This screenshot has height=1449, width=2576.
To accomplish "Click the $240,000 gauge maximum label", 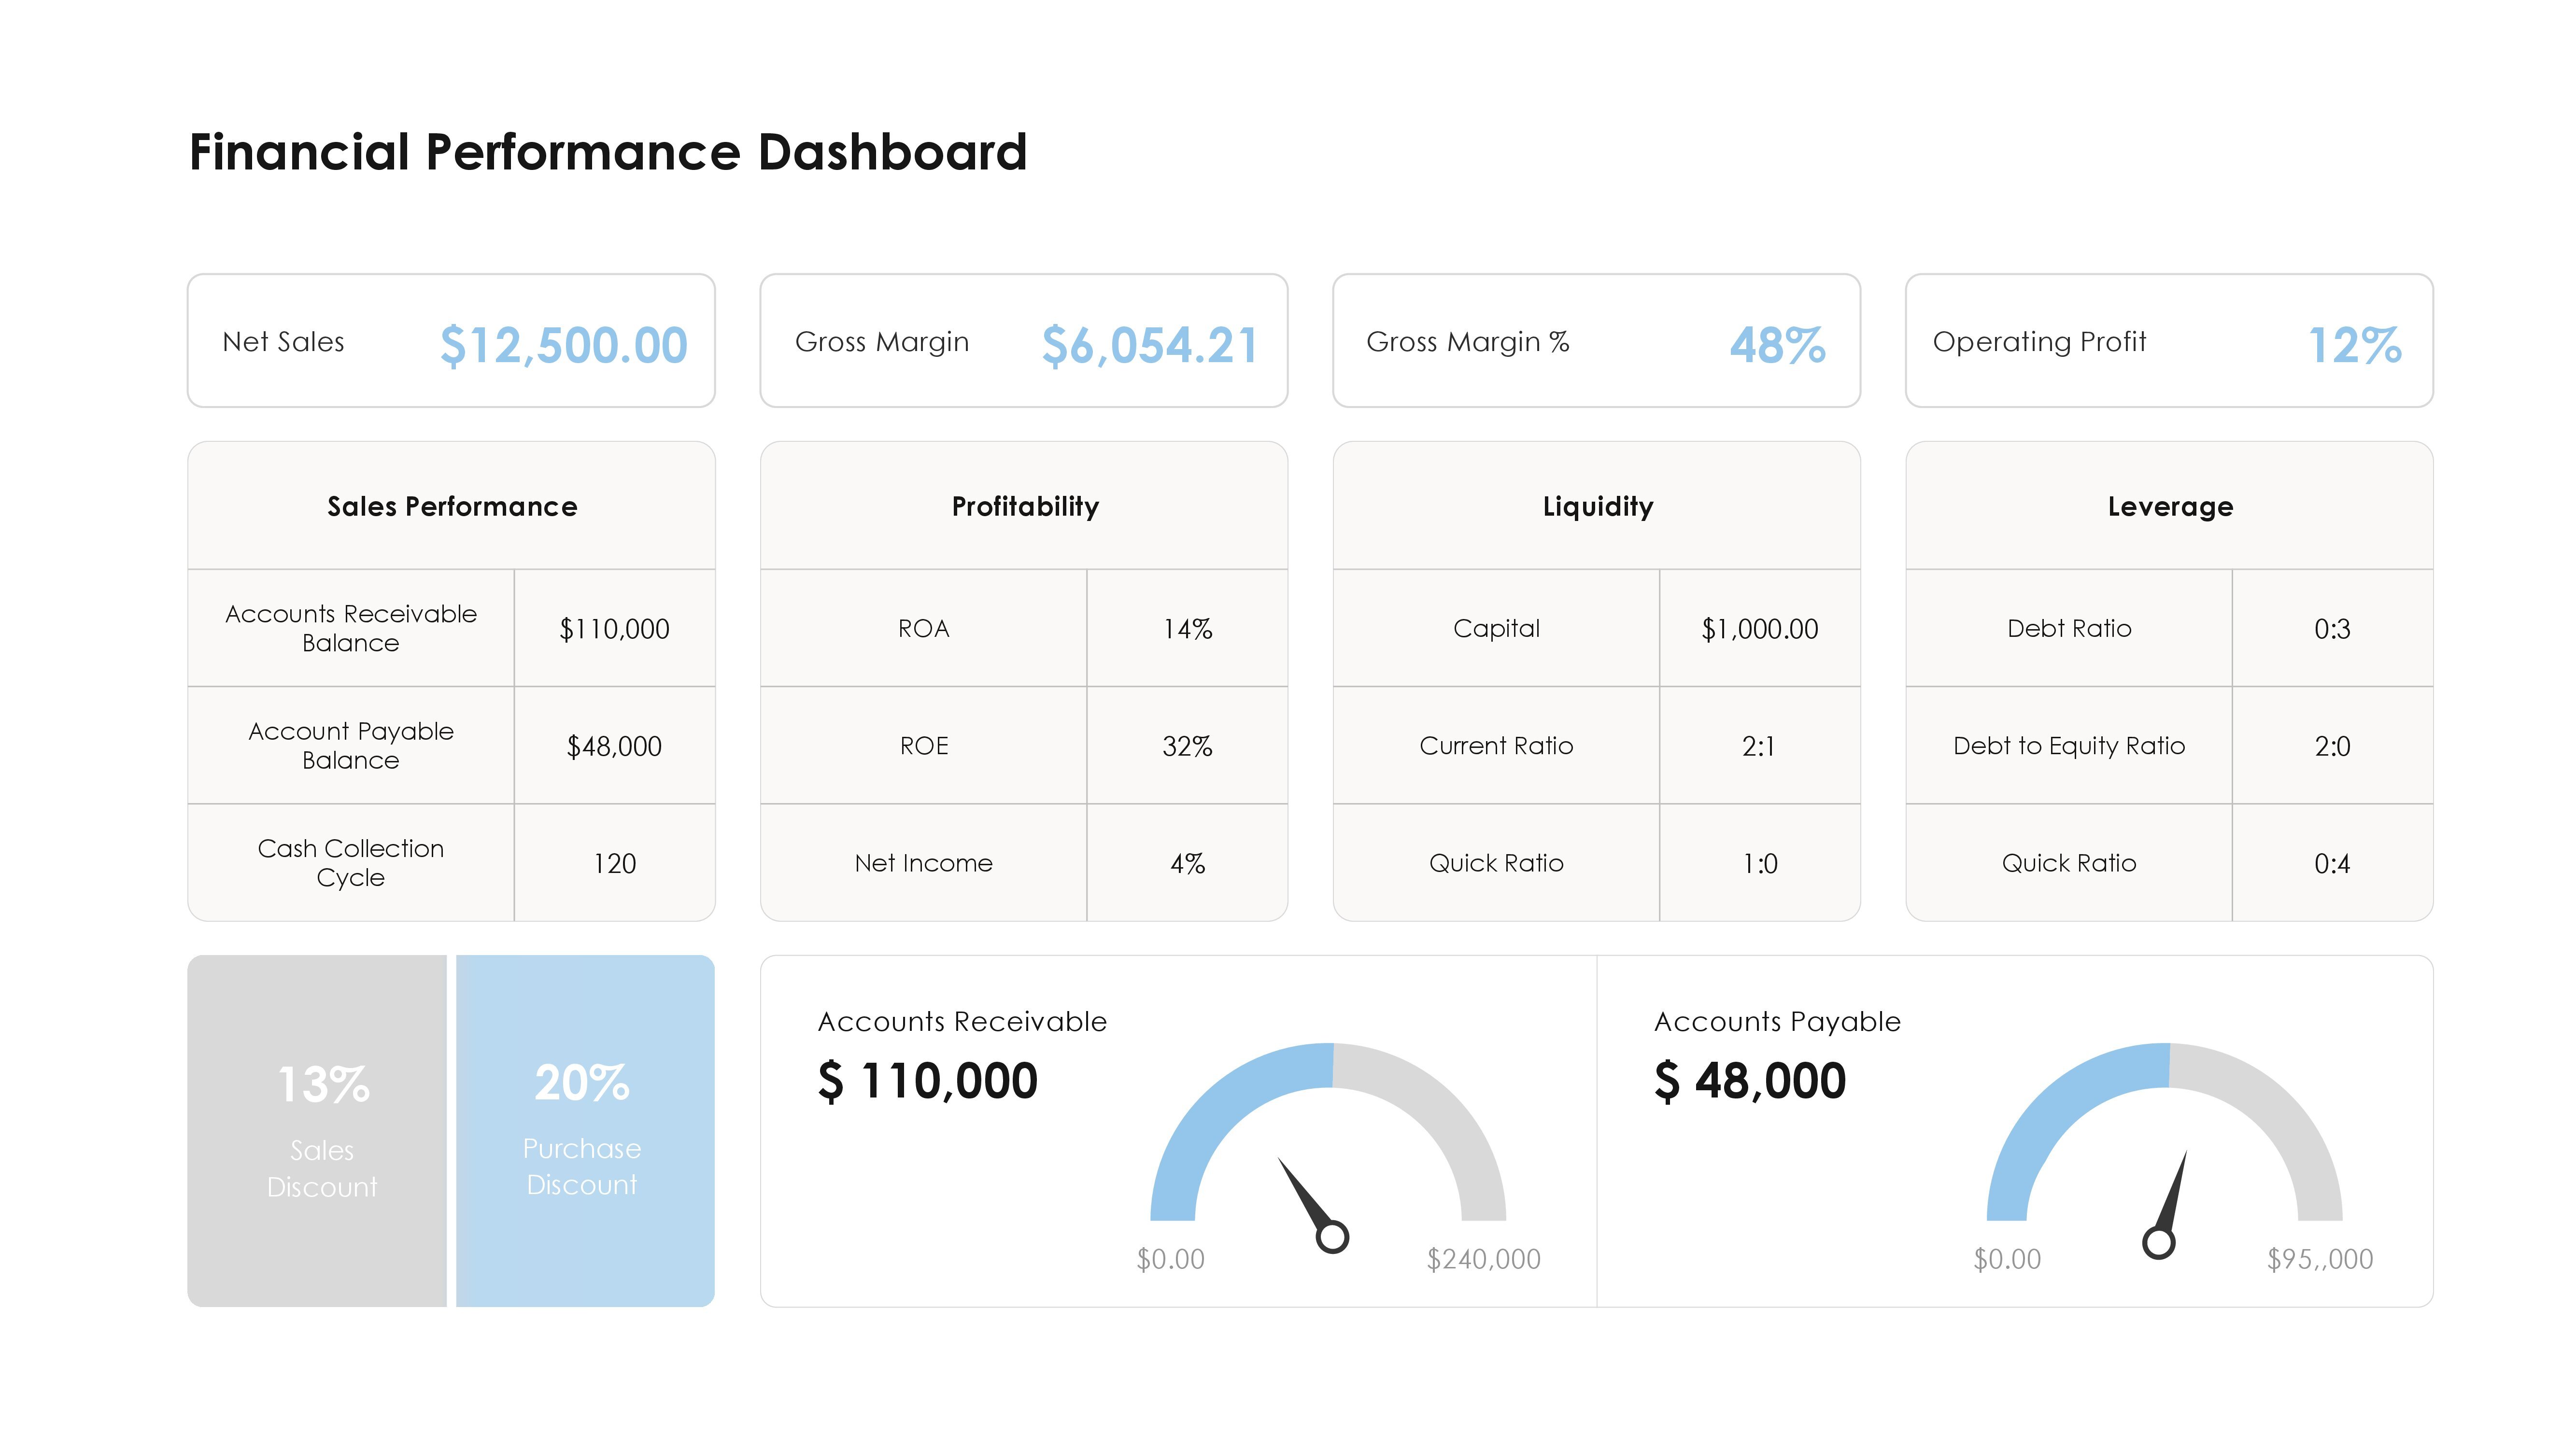I will pos(1483,1259).
